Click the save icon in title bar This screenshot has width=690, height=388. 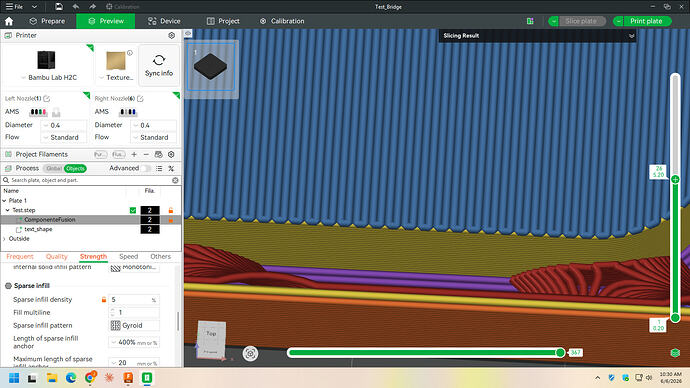59,7
